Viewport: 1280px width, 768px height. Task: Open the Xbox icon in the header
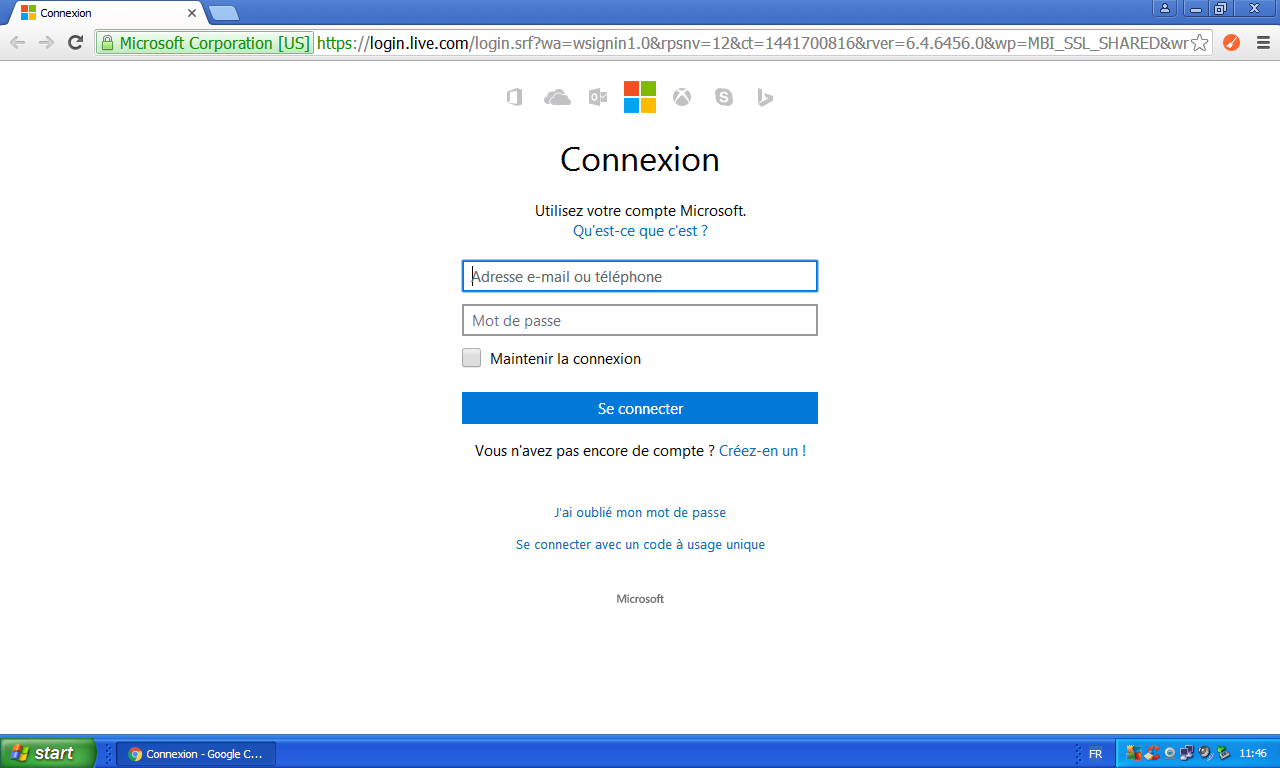pyautogui.click(x=682, y=97)
